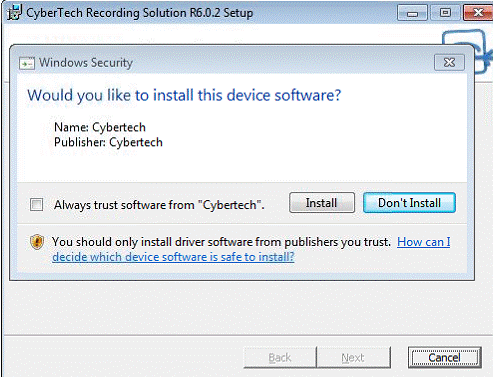Click the Windows Security title text
The height and width of the screenshot is (377, 493).
86,63
